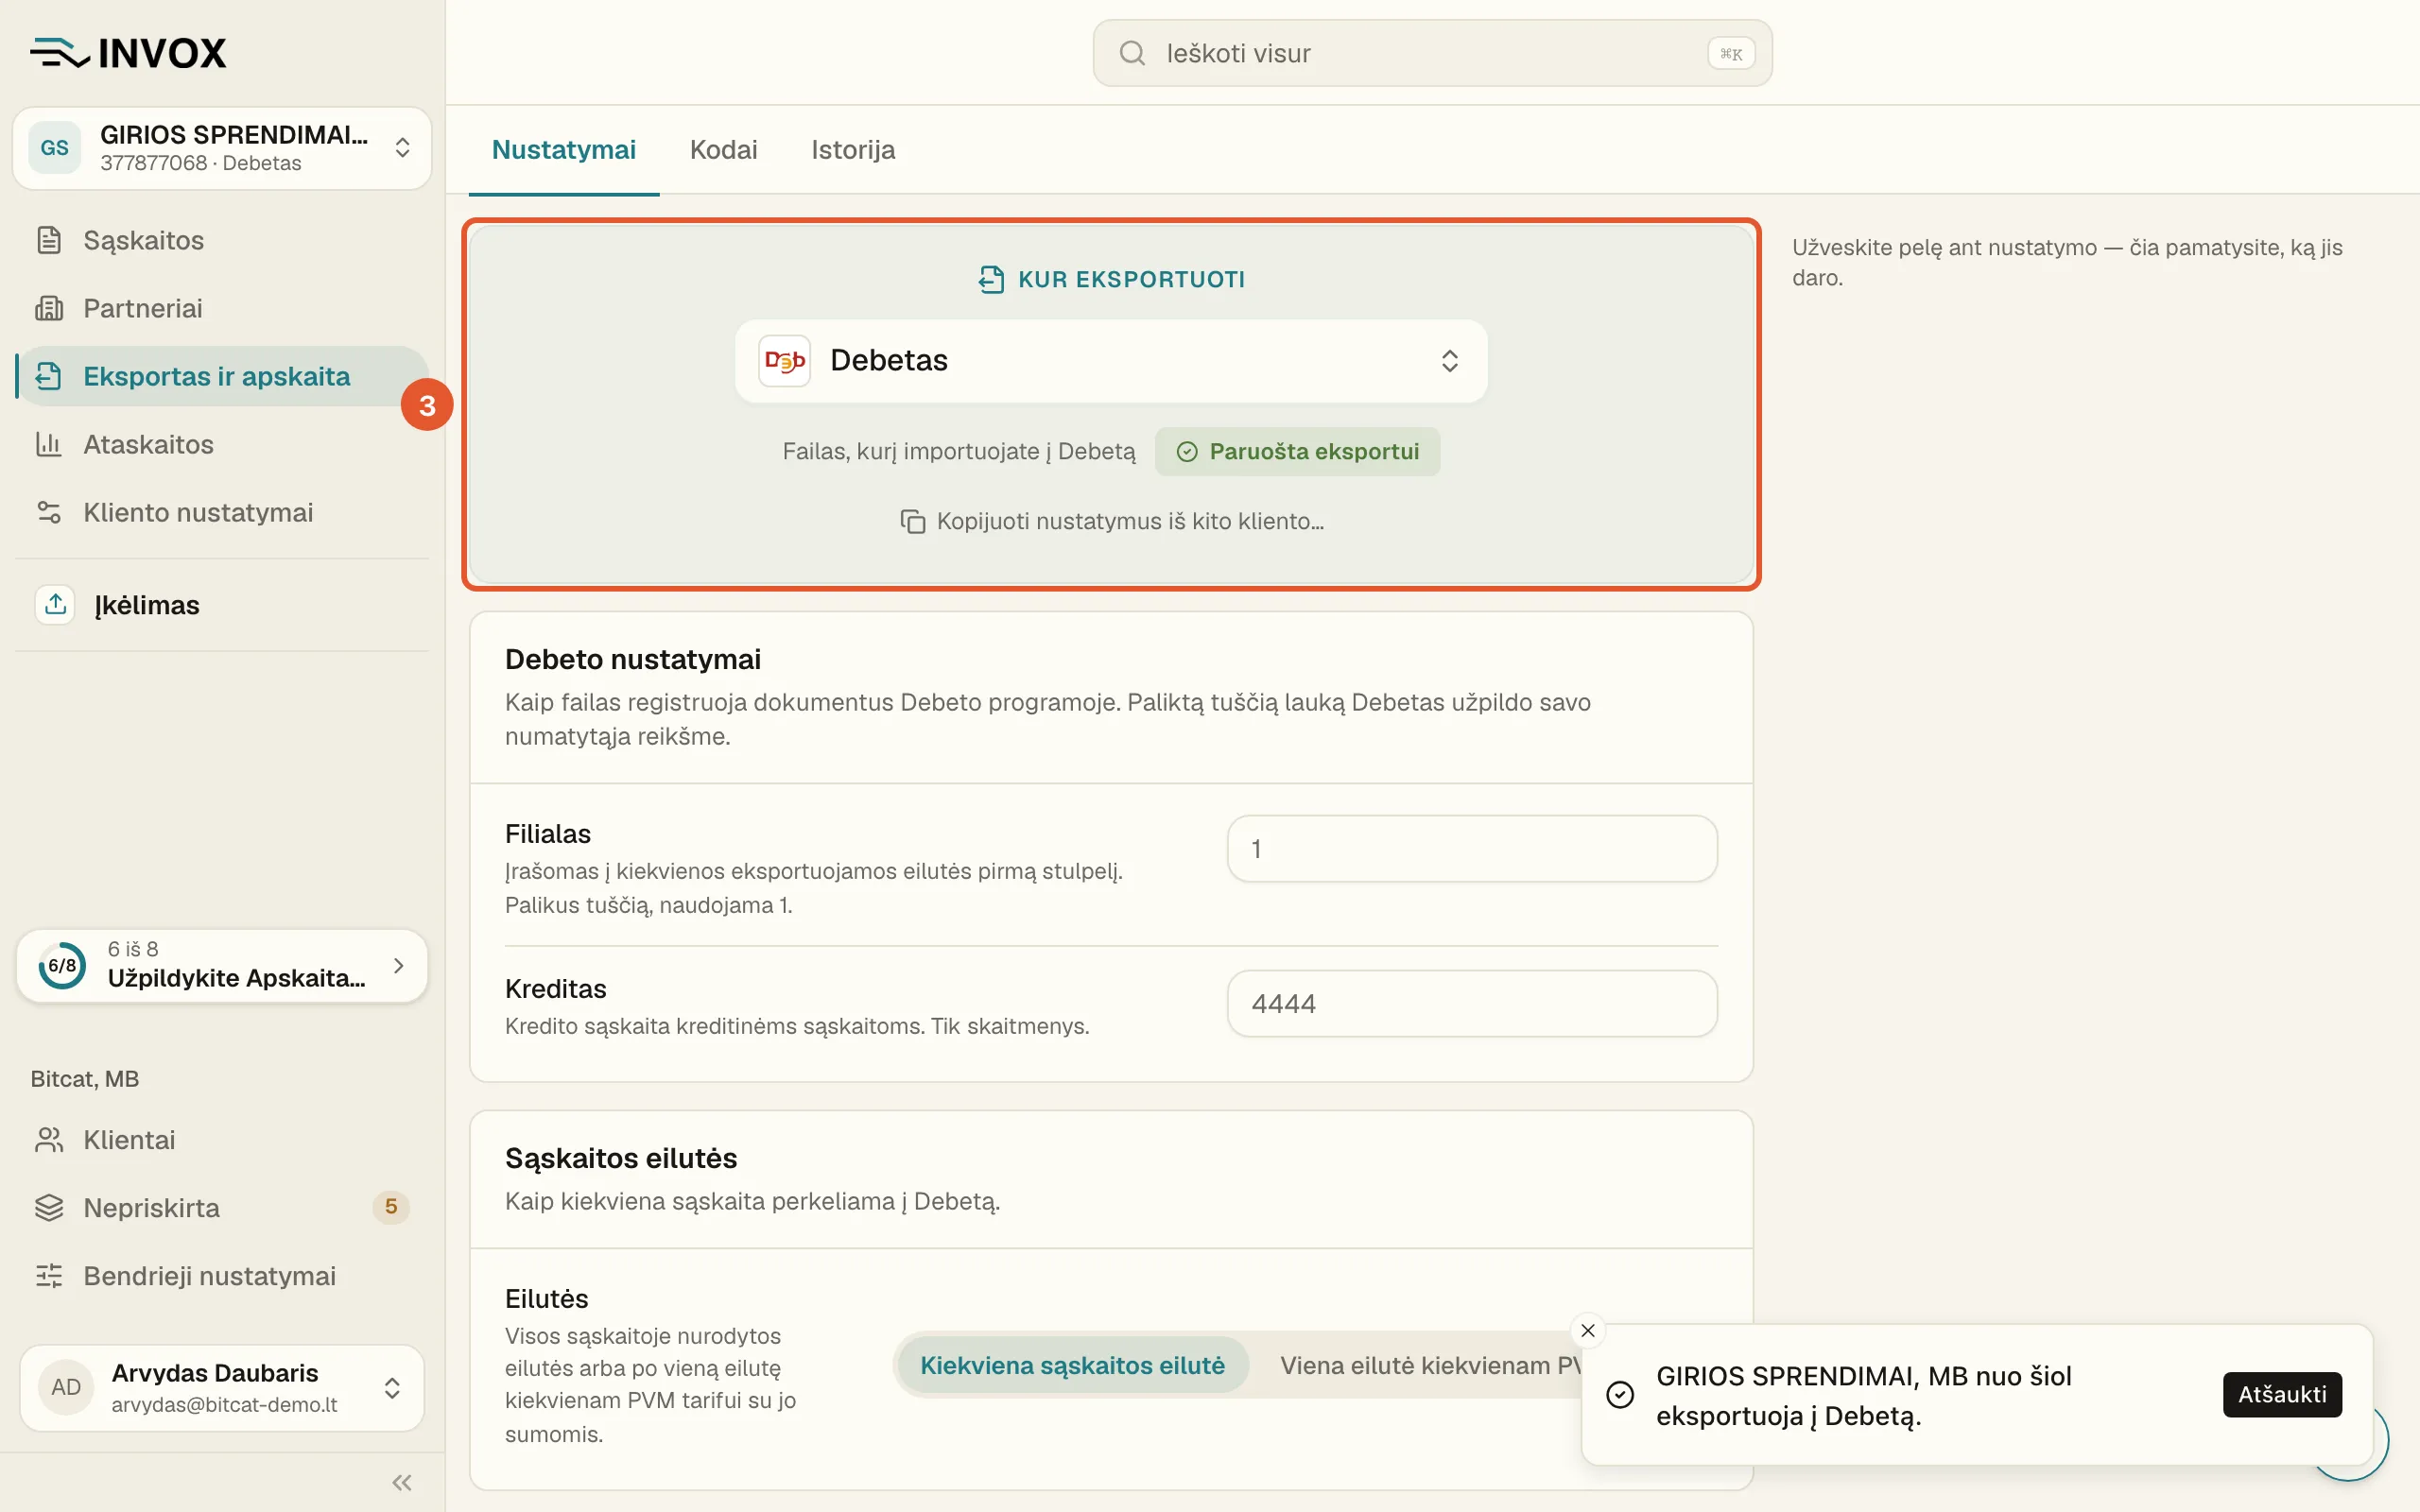Click the Paruošta eksportui status badge

(x=1297, y=451)
